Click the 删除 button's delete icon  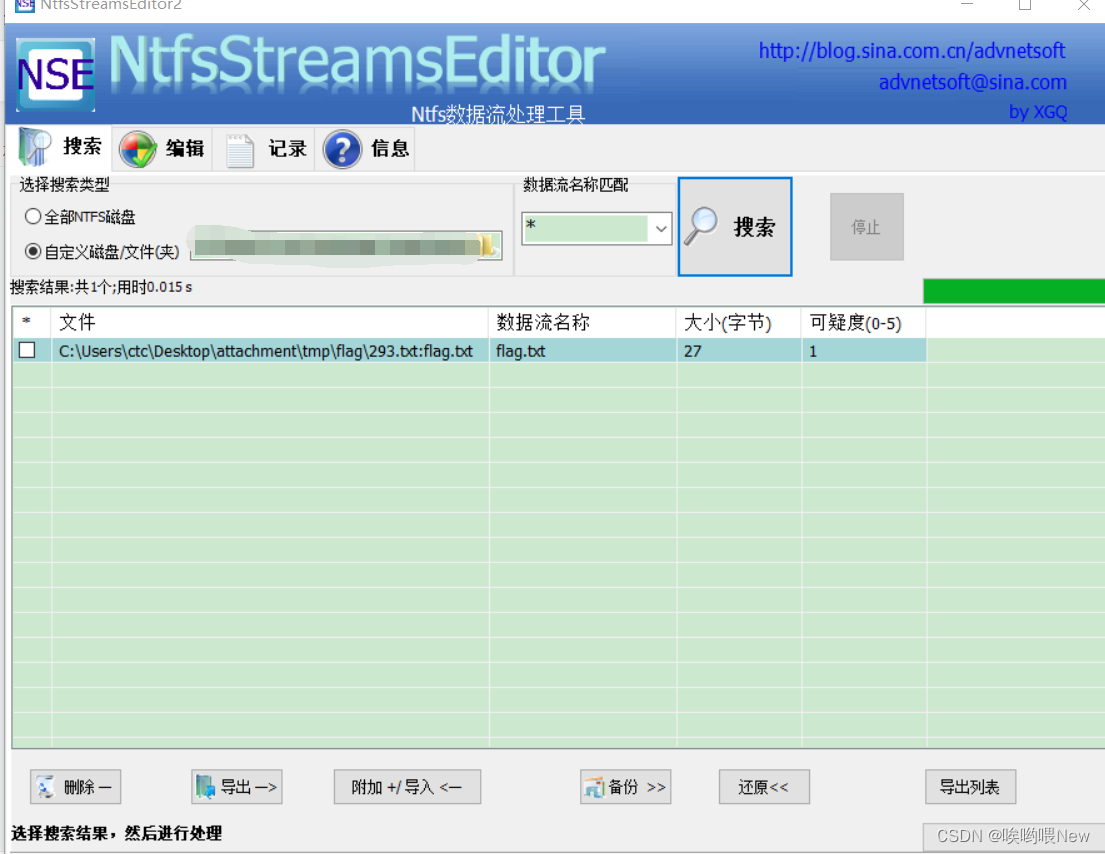46,787
